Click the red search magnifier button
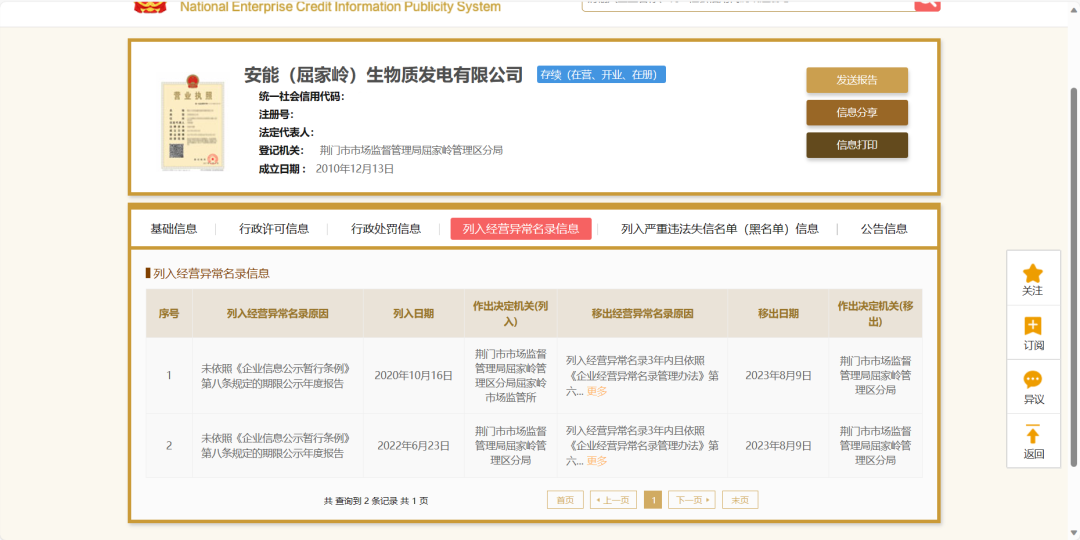Viewport: 1080px width, 540px height. click(927, 4)
